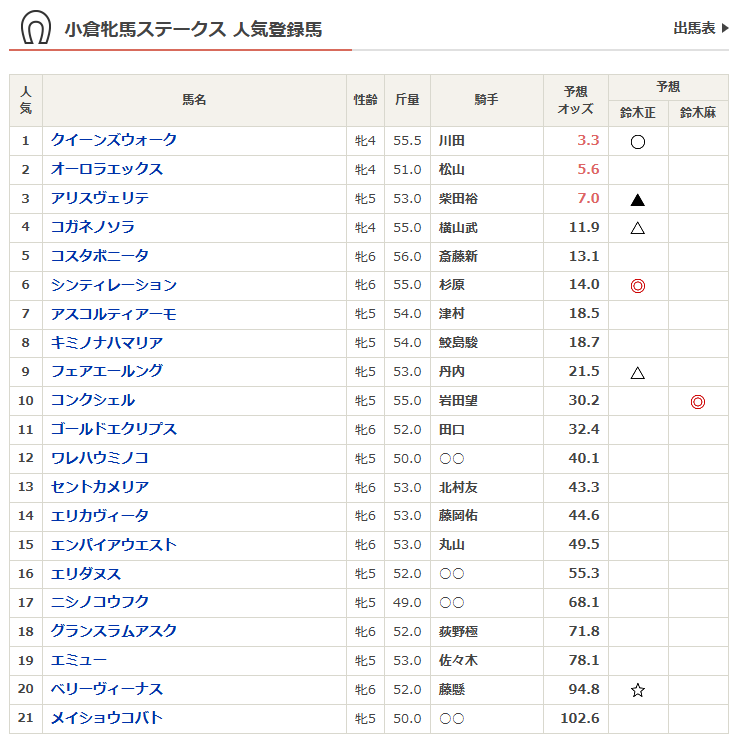Click the ゴールドエクリプス horse name
Screen dimensions: 738x744
coord(114,430)
